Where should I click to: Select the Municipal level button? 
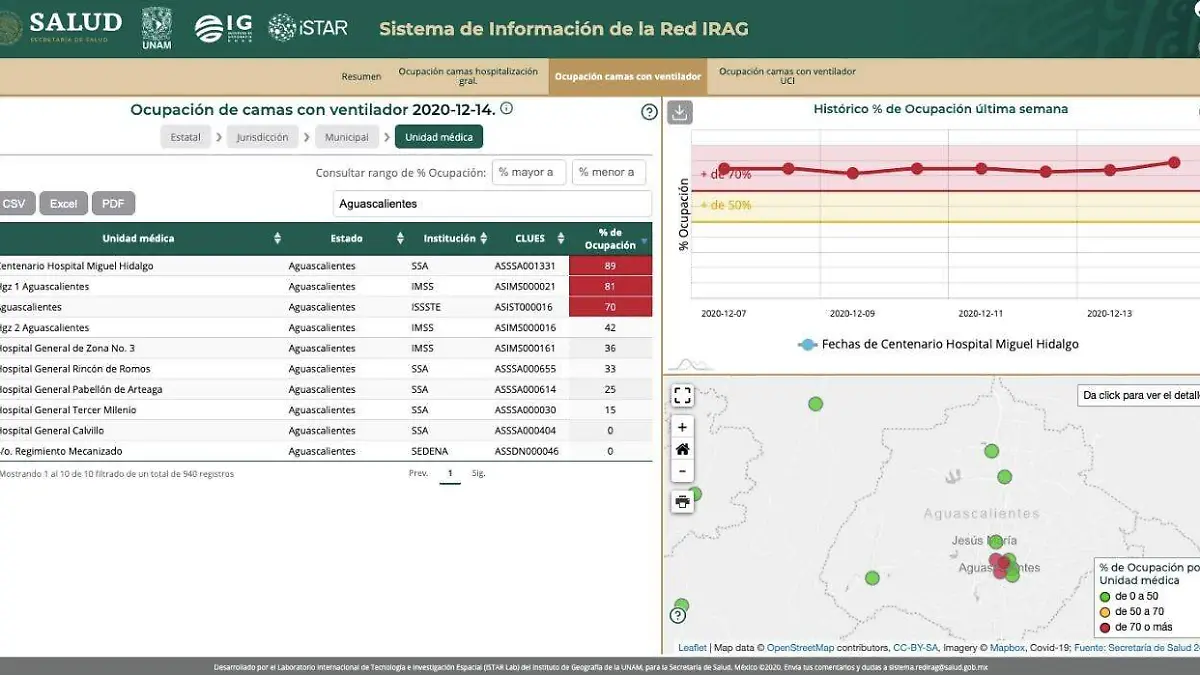346,137
